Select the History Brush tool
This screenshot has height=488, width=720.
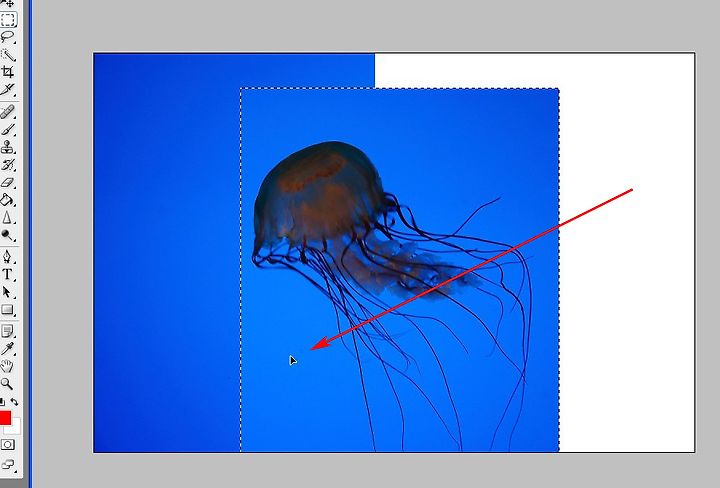8,165
